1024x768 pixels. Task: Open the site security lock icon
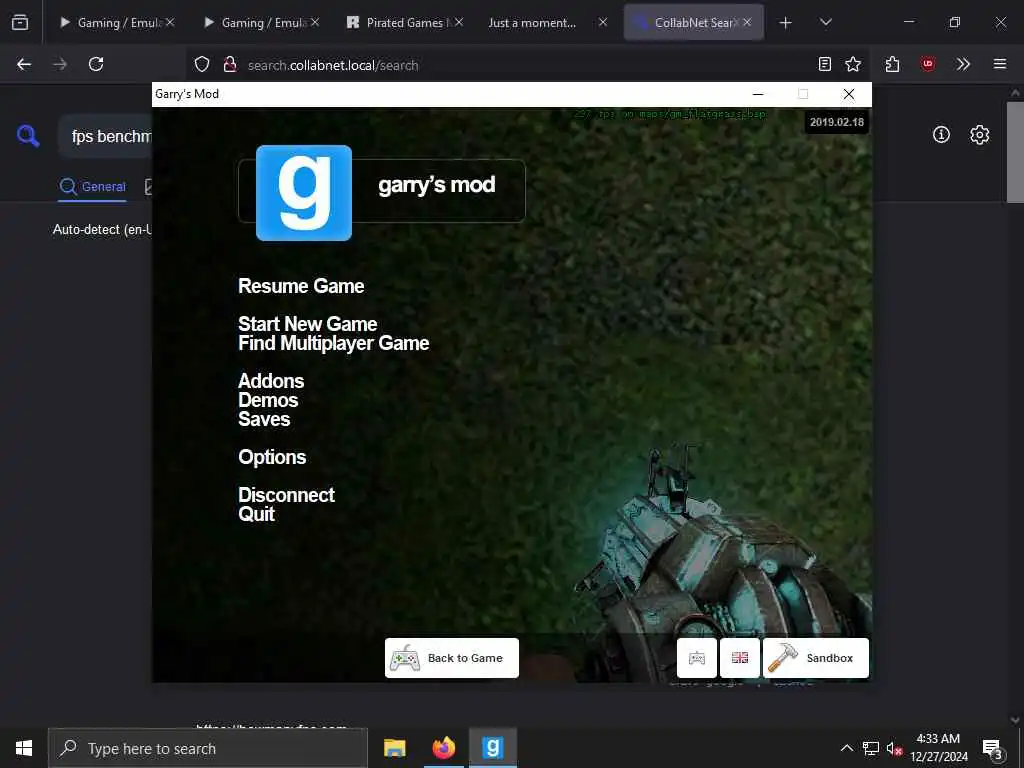pos(229,64)
